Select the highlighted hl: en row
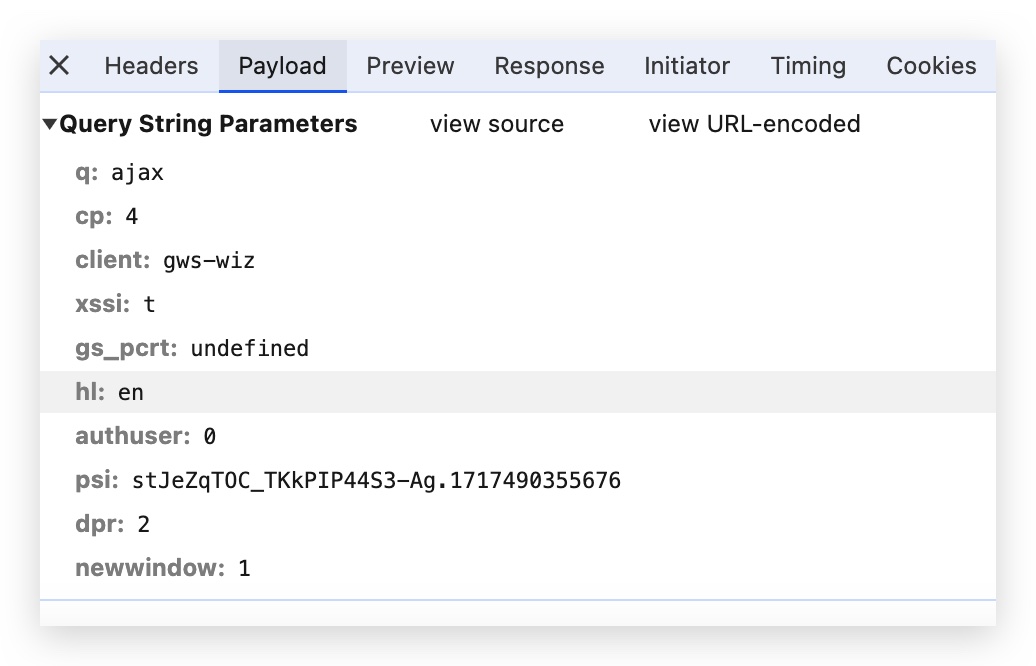This screenshot has height=666, width=1036. pos(110,393)
